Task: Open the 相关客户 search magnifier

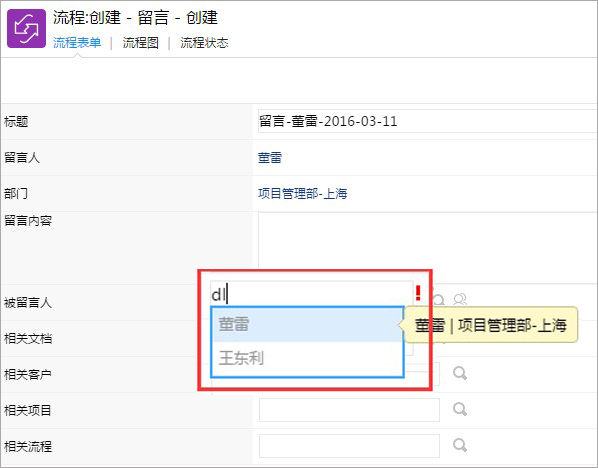Action: (460, 373)
